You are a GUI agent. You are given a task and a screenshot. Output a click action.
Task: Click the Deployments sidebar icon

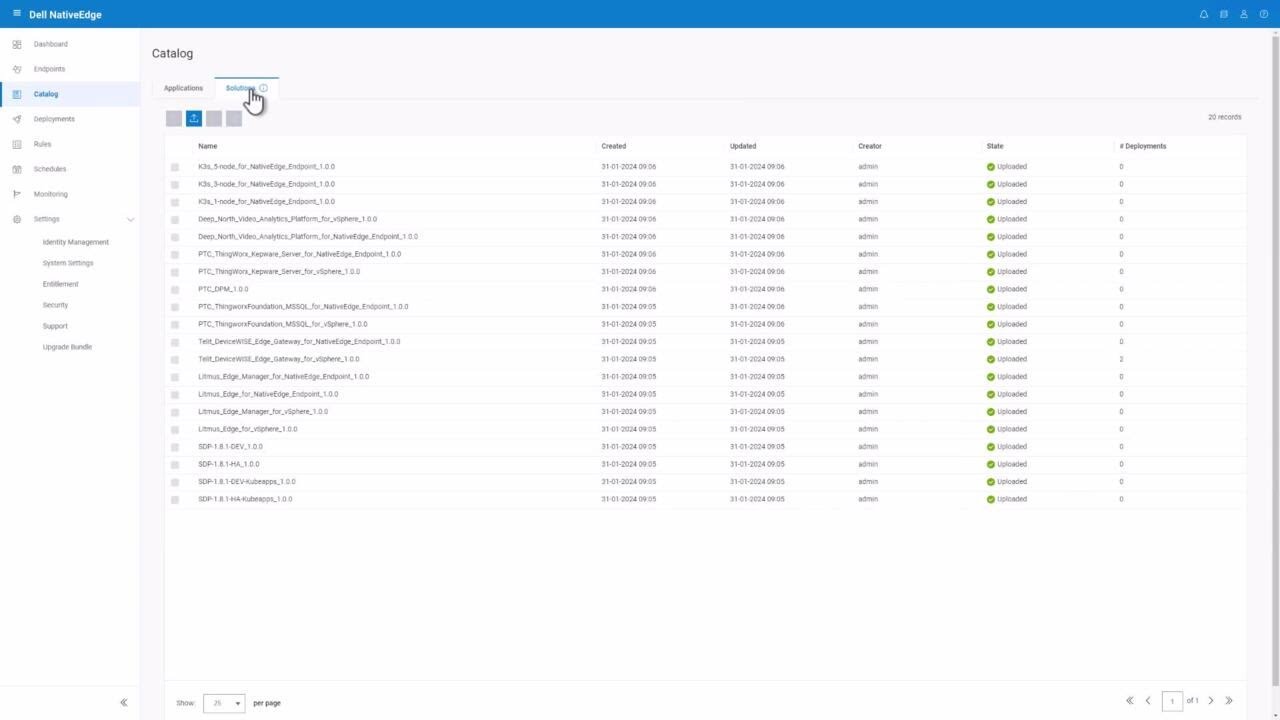17,119
